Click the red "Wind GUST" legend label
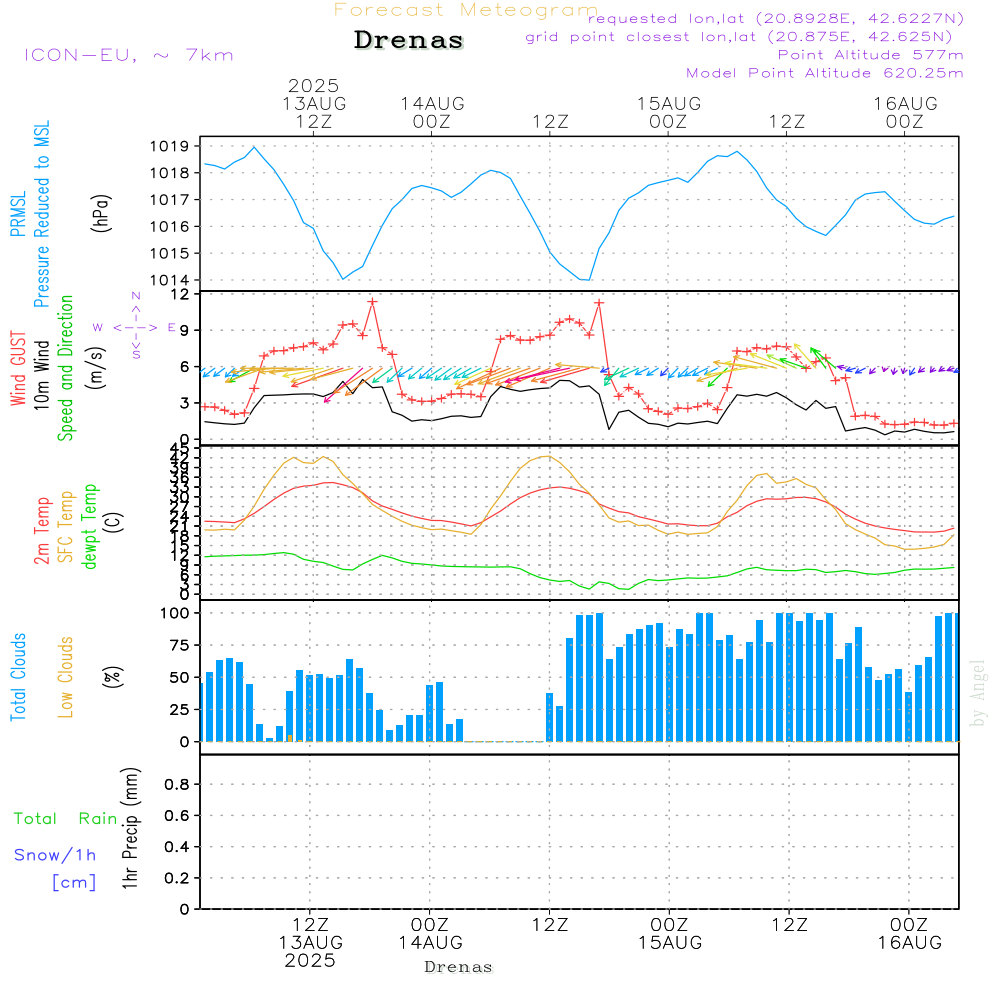 tap(18, 368)
